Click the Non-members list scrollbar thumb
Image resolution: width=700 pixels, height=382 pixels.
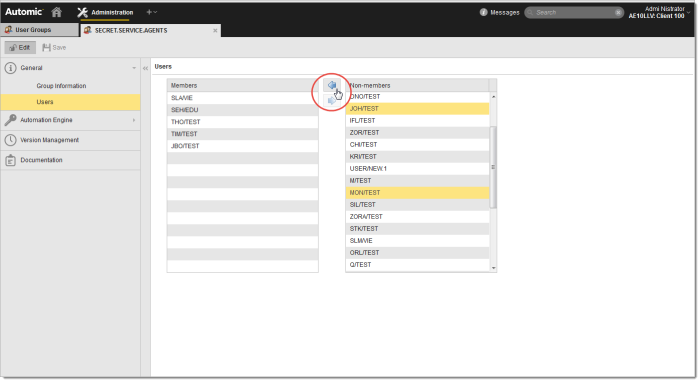[493, 167]
